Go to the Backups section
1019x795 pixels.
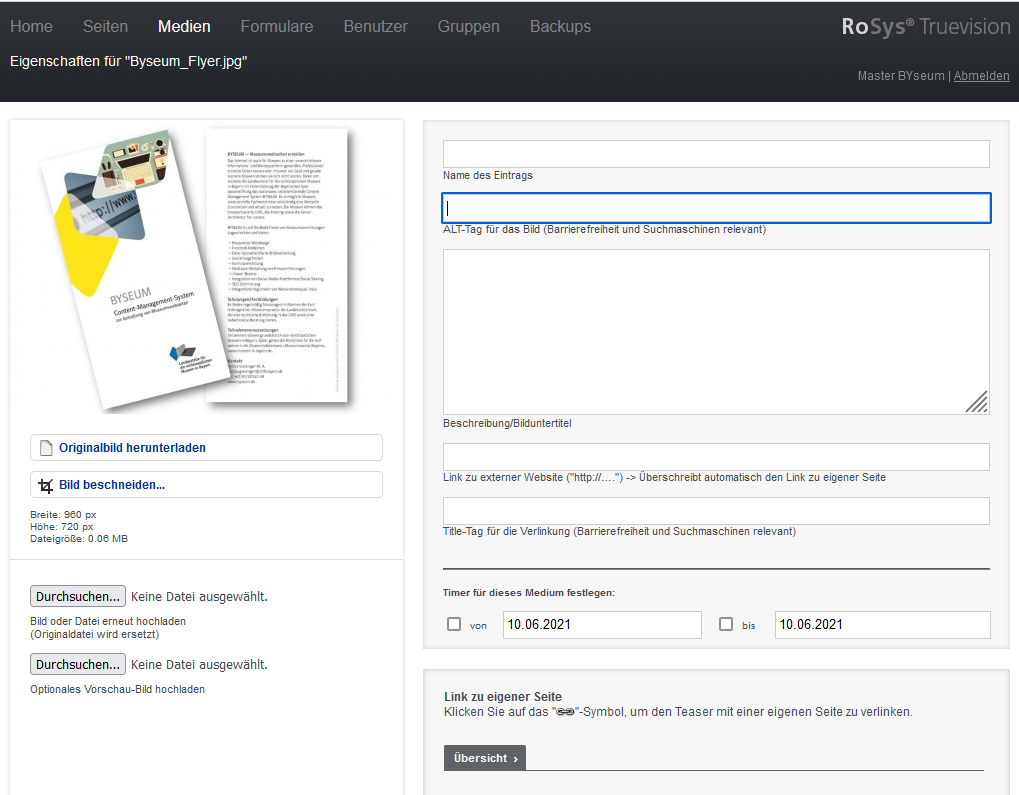pyautogui.click(x=560, y=27)
